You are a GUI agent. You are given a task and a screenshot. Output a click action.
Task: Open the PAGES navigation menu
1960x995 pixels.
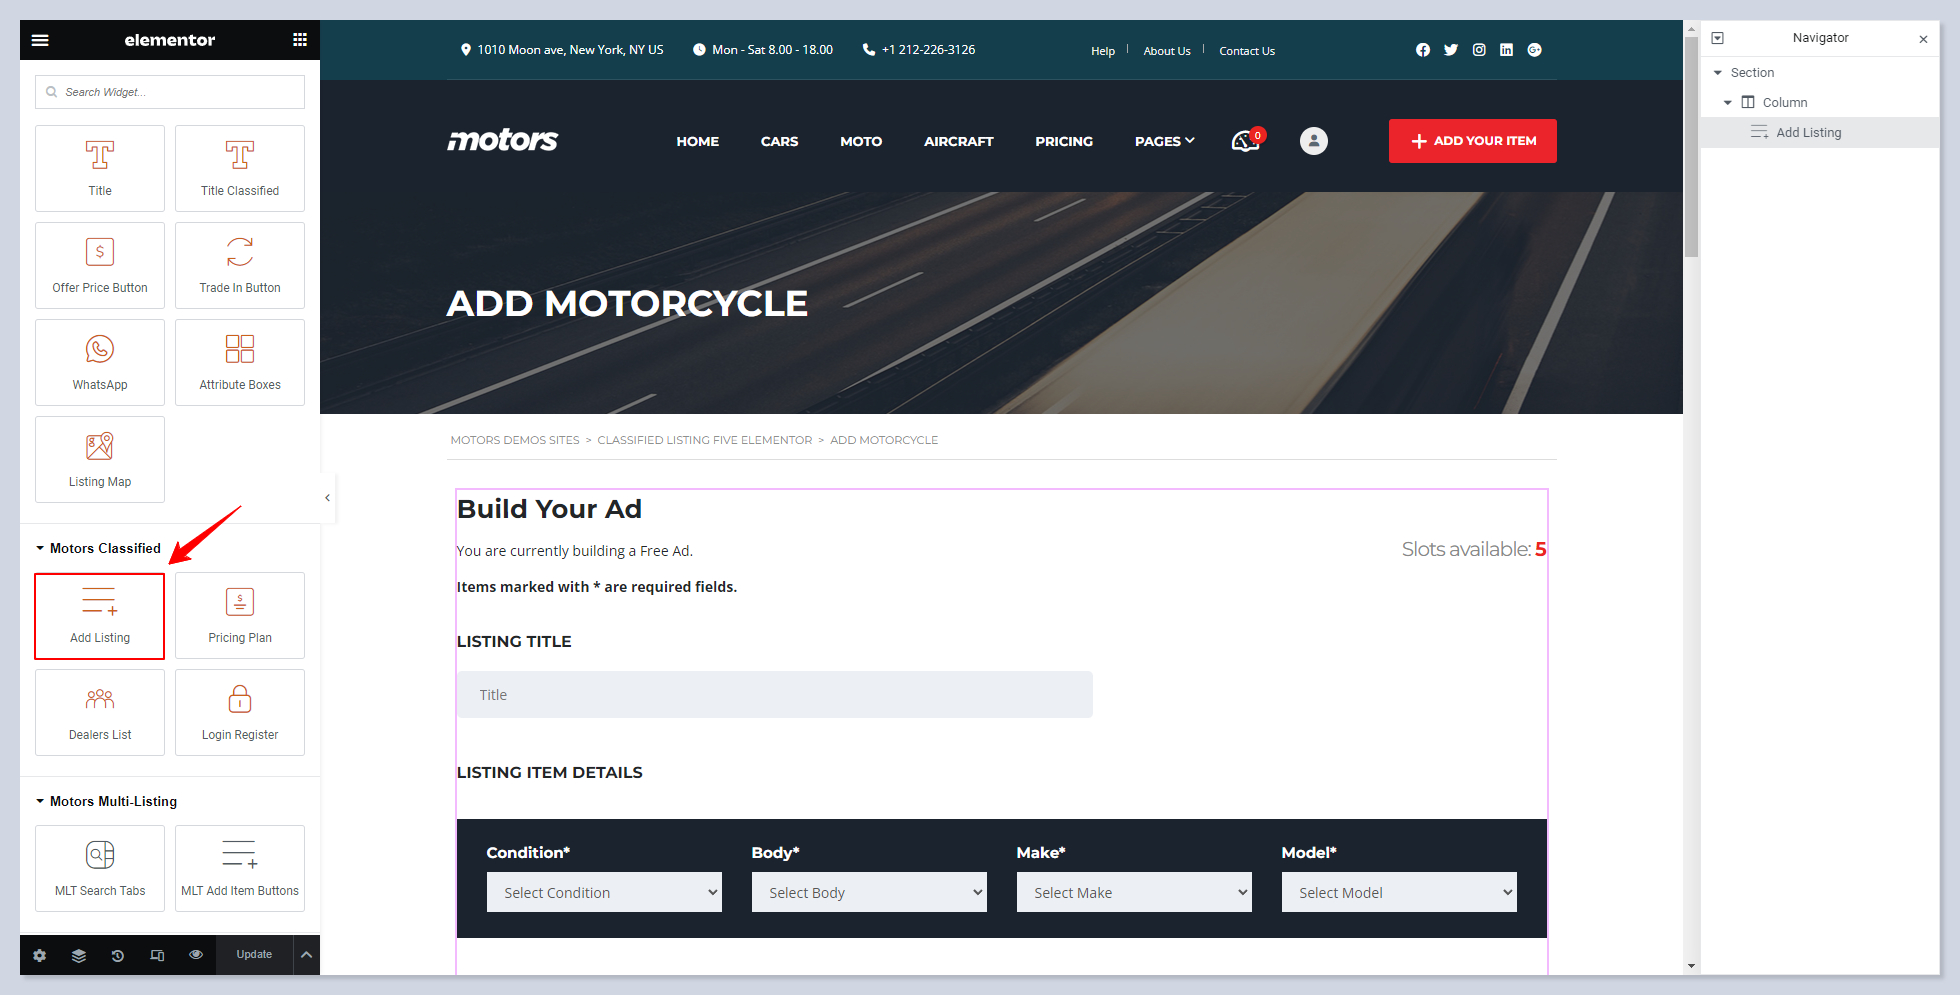[1164, 141]
